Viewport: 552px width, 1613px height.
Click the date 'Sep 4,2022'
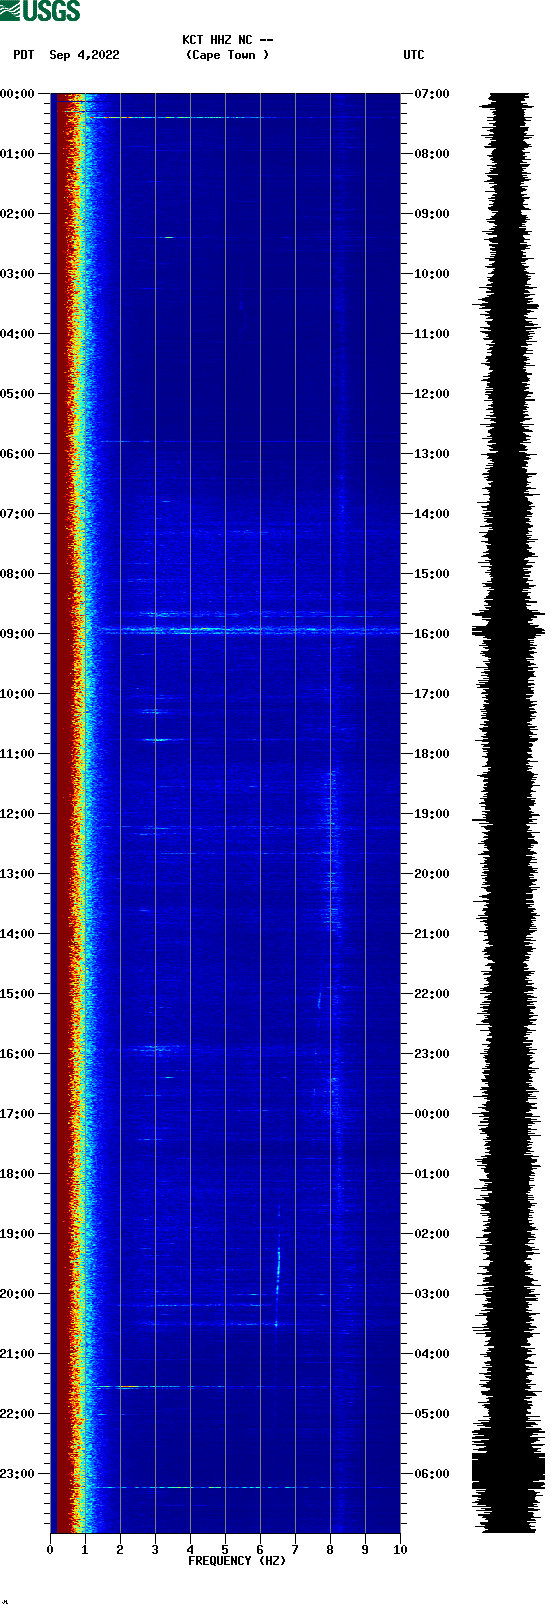click(84, 55)
